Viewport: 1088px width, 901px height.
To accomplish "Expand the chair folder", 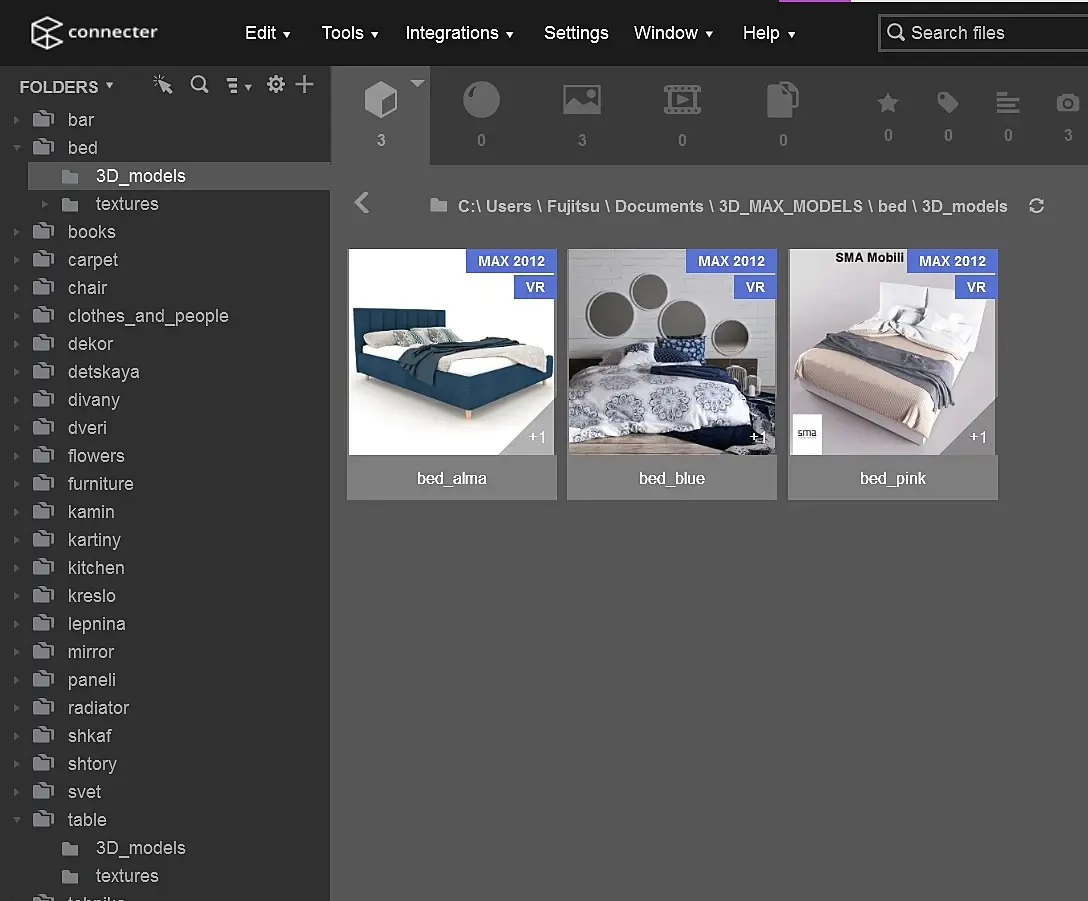I will (x=17, y=287).
